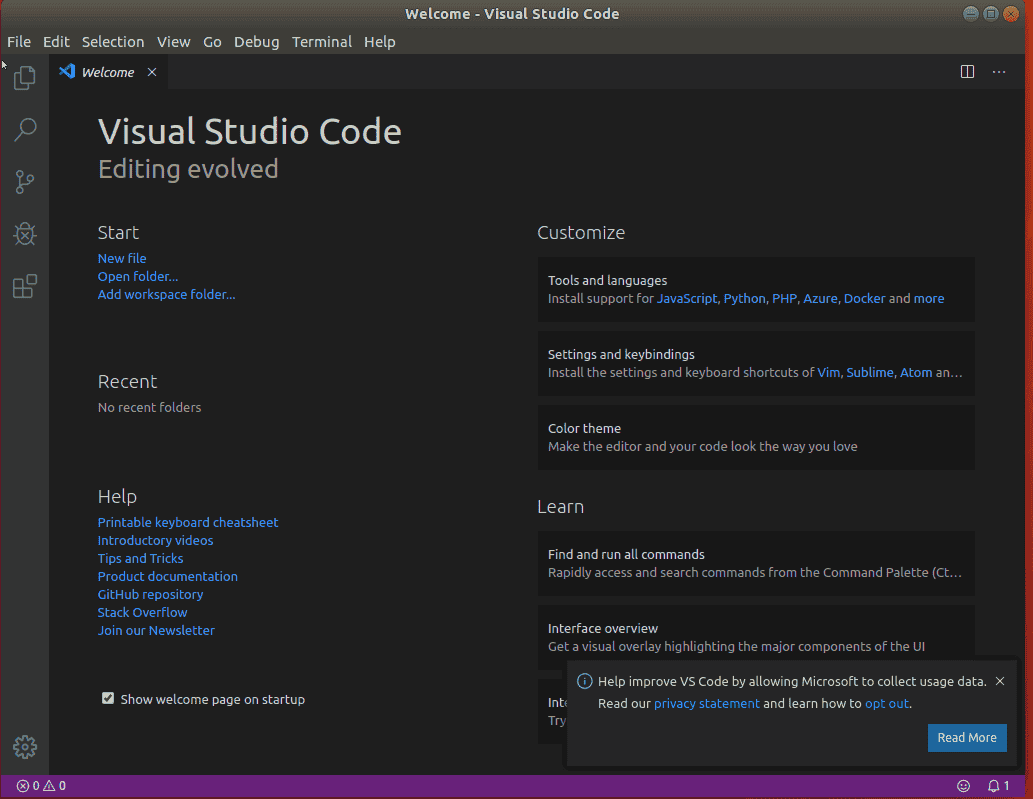Image resolution: width=1033 pixels, height=799 pixels.
Task: Open the File menu
Action: click(x=19, y=41)
